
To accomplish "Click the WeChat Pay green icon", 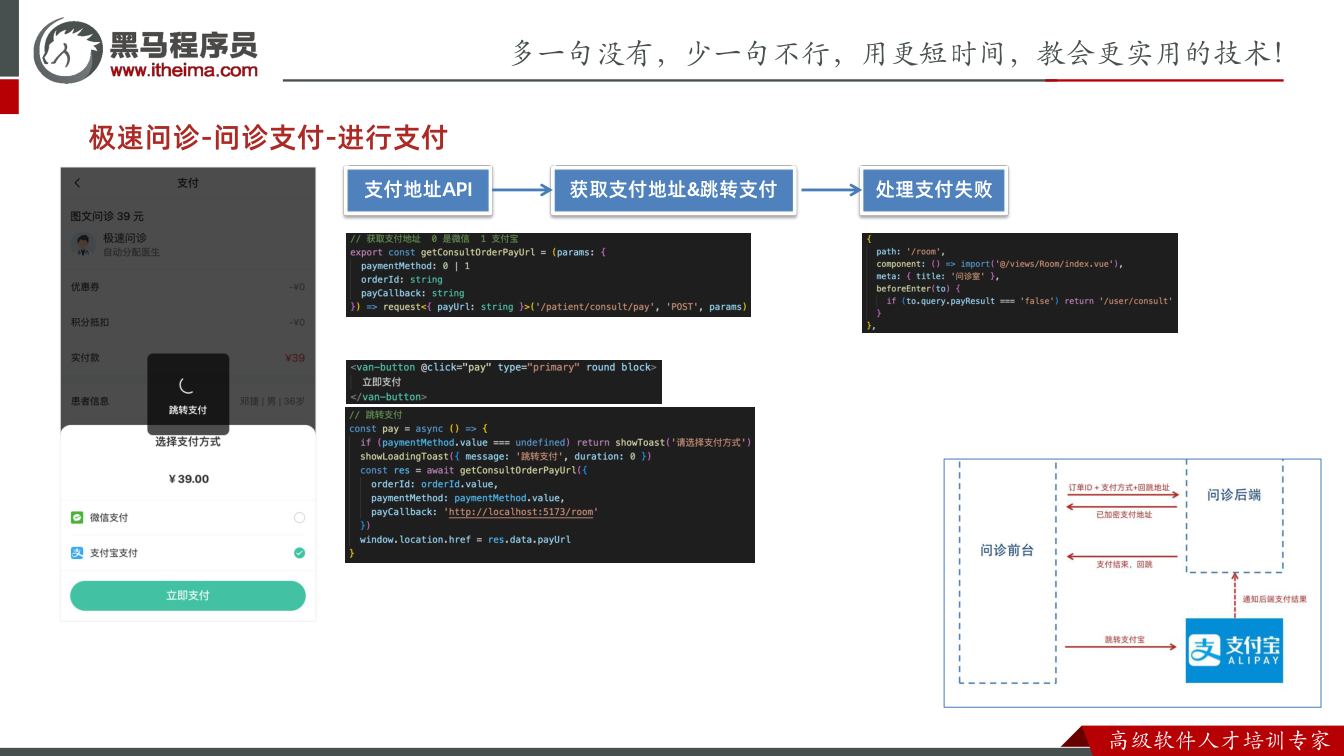I will coord(77,518).
